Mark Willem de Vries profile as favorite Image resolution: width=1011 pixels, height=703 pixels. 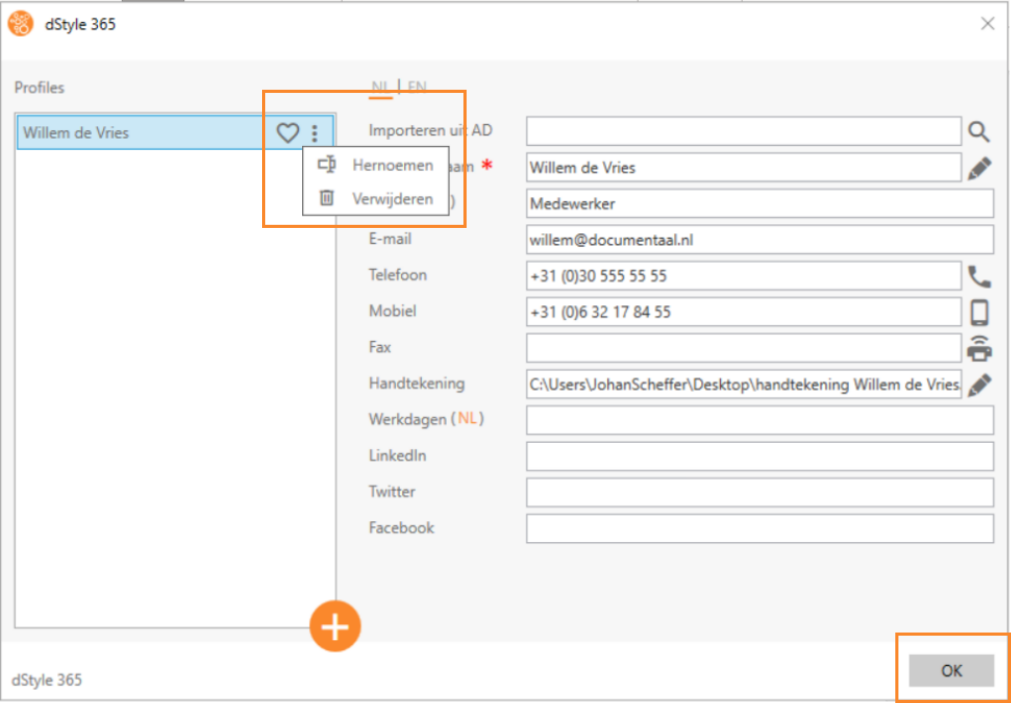(288, 134)
